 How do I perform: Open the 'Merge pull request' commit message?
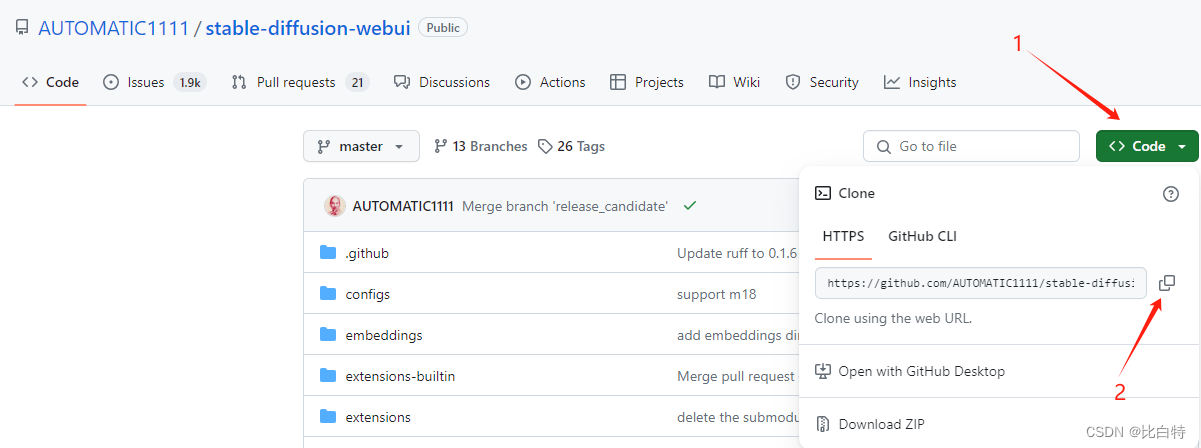pos(736,376)
